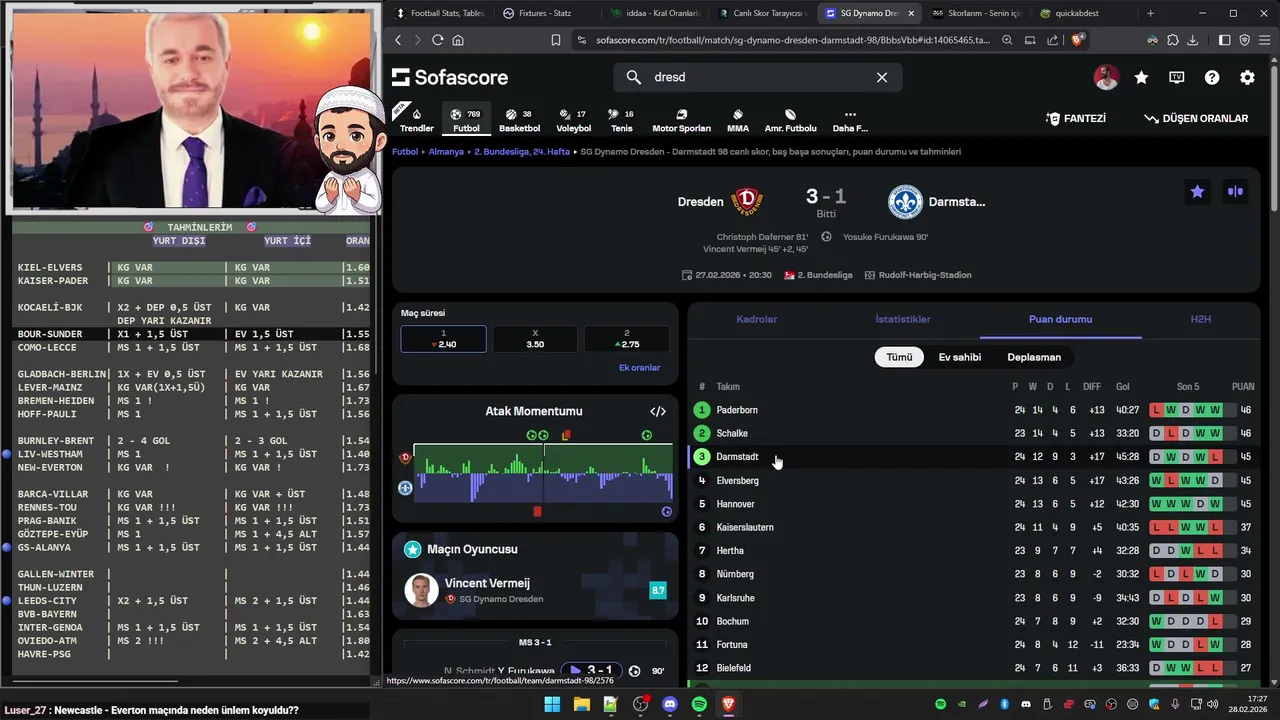Viewport: 1280px width, 720px height.
Task: Switch to the Football Stats, Tables tab
Action: tap(440, 13)
